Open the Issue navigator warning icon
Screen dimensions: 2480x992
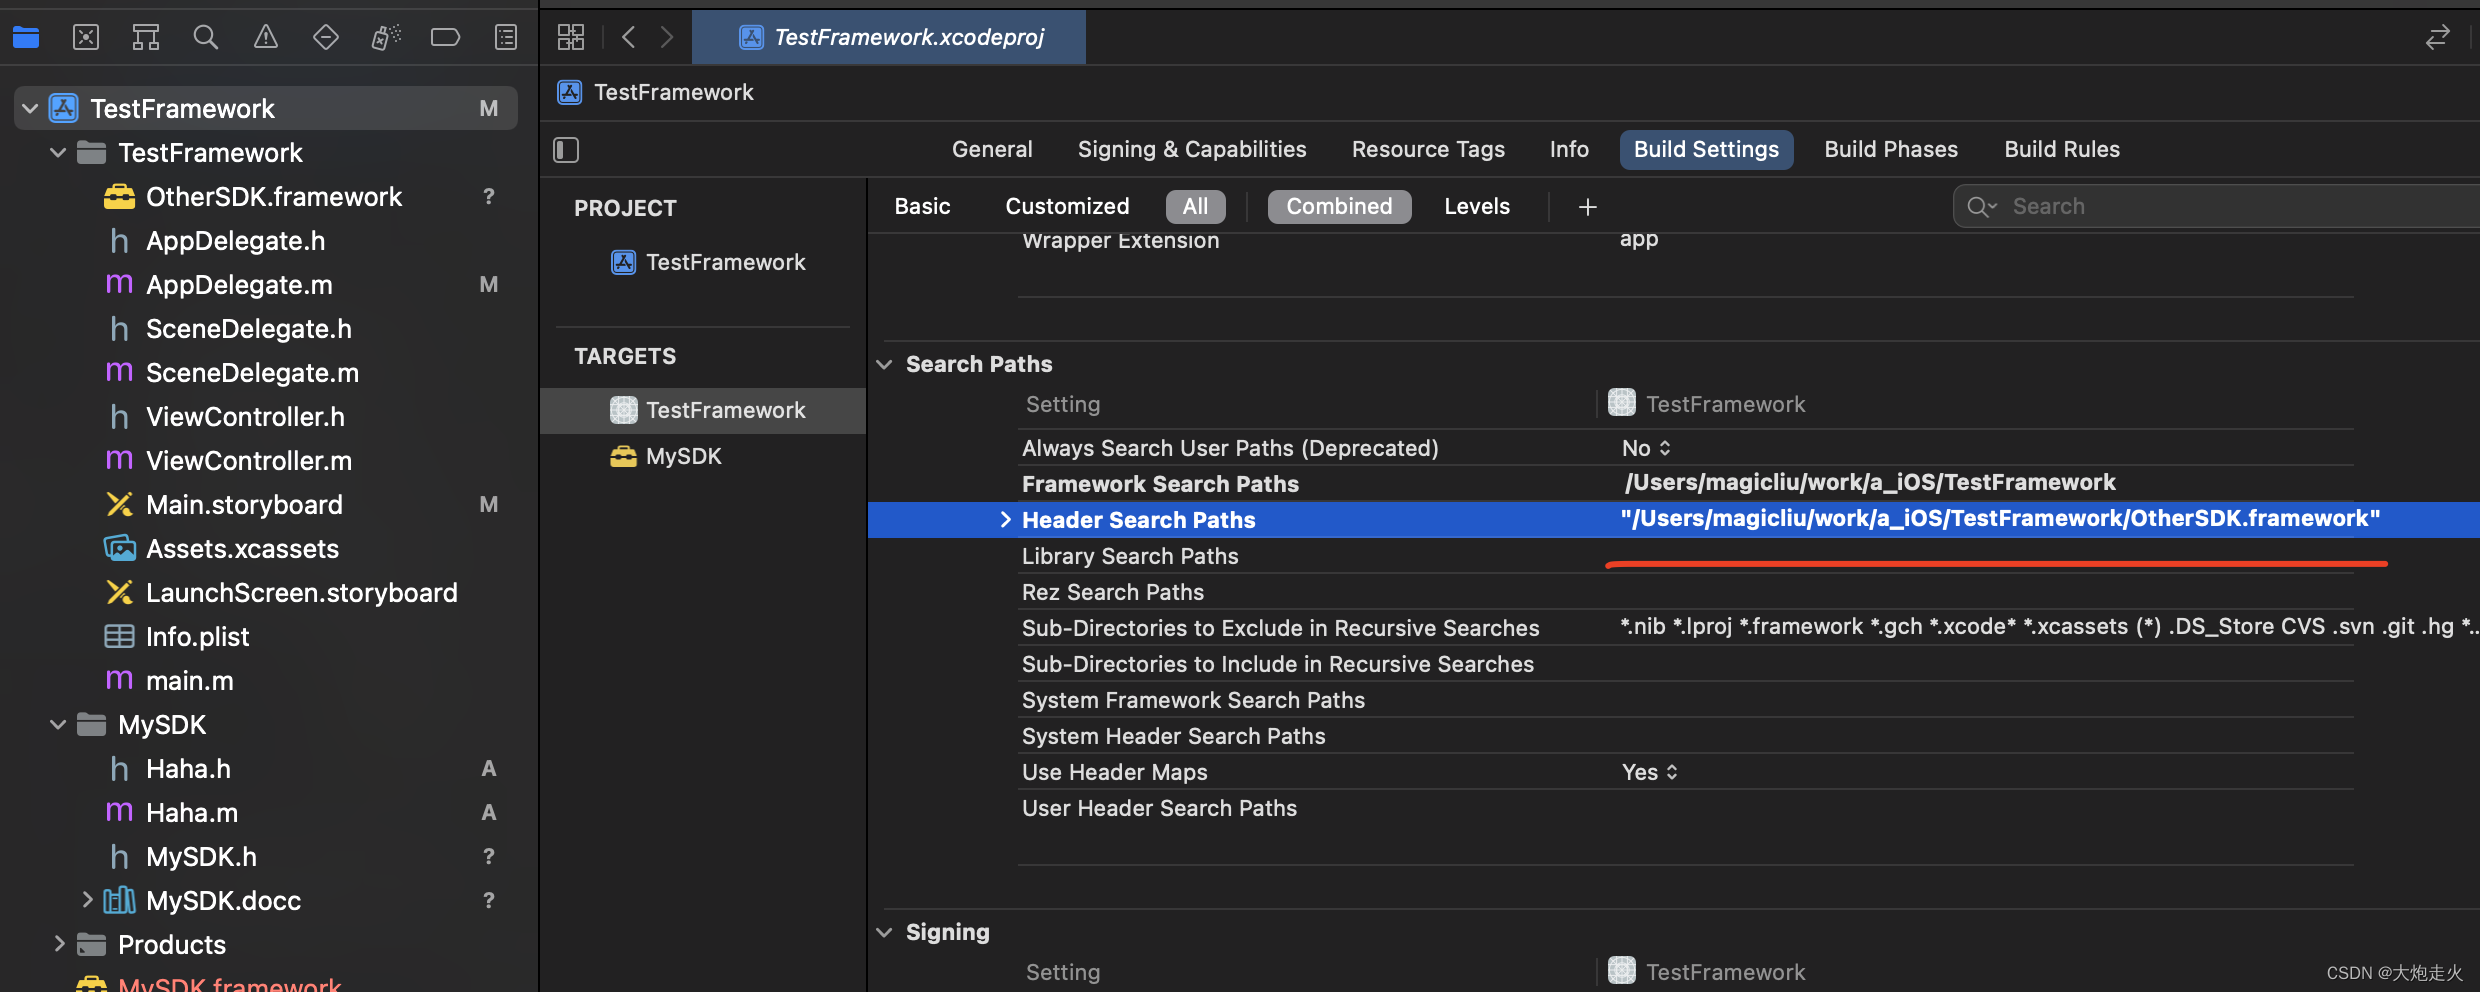265,38
